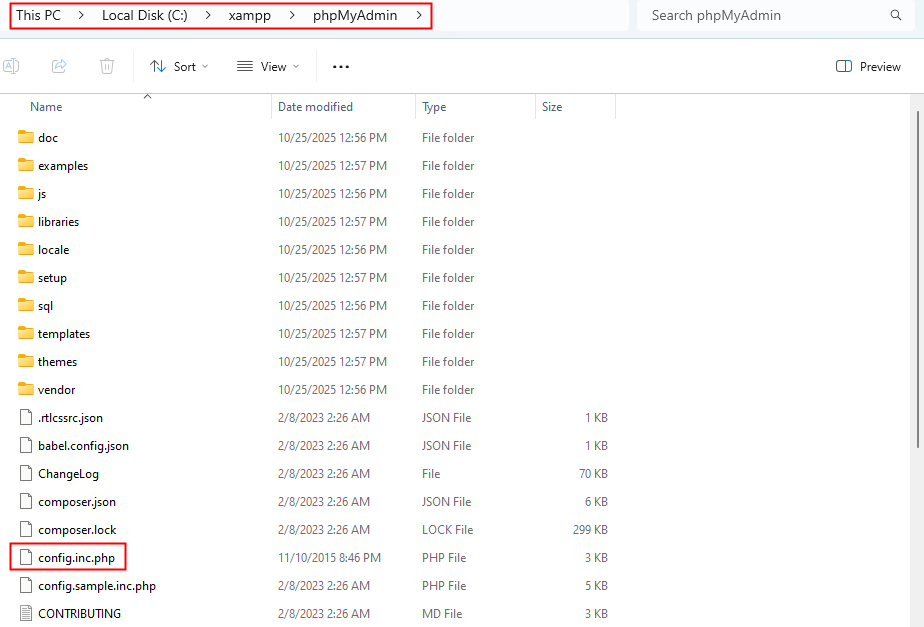Click the Share icon in the toolbar

pos(58,65)
